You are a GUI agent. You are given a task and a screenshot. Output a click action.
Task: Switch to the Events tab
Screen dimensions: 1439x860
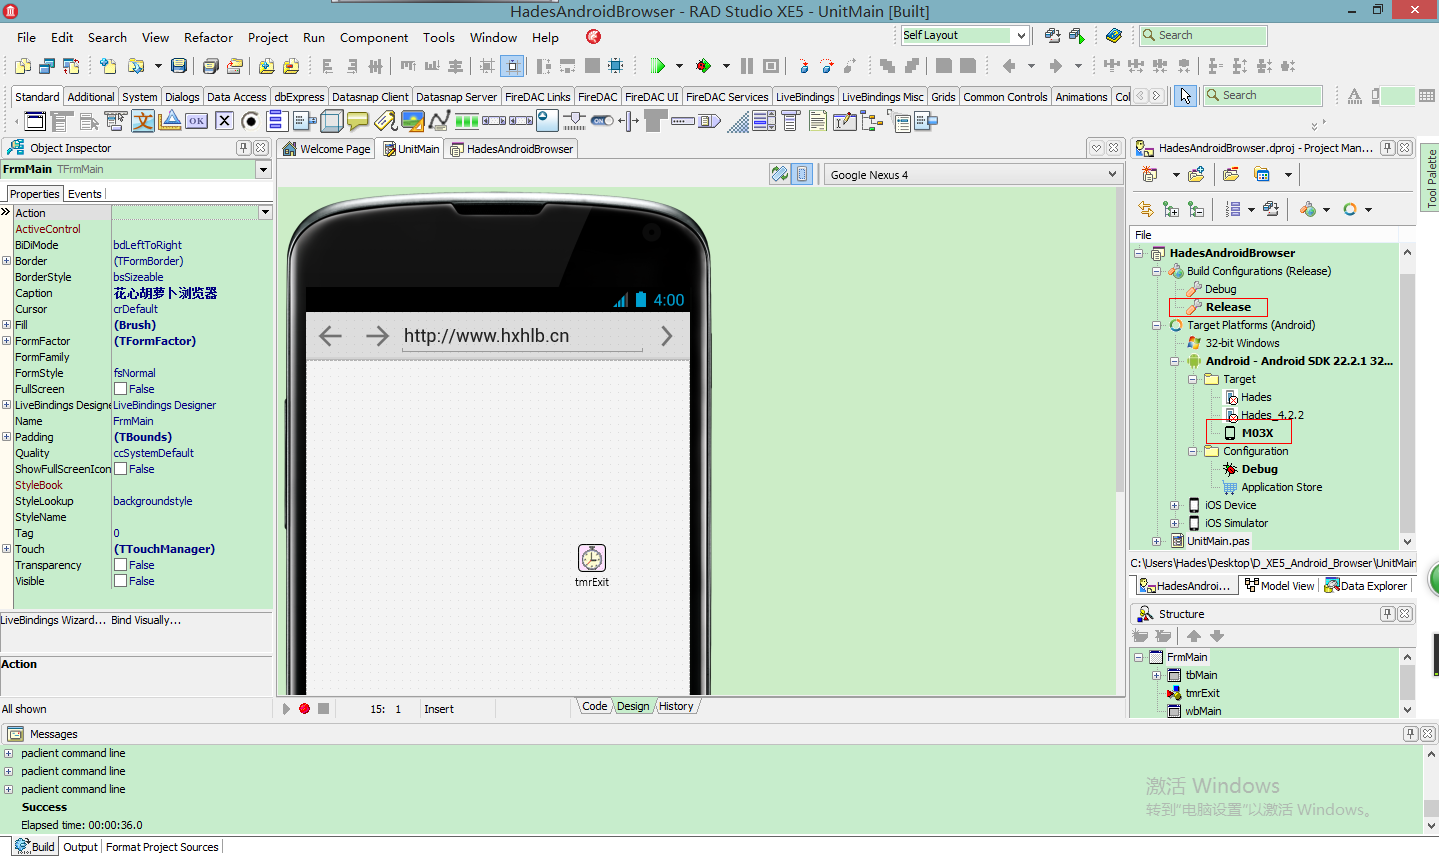[84, 194]
